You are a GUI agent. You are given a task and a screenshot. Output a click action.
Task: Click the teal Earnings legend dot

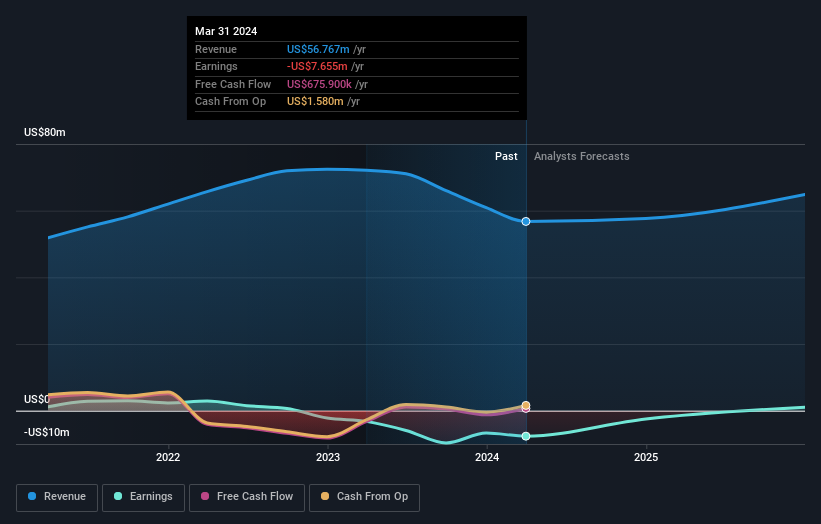point(118,496)
